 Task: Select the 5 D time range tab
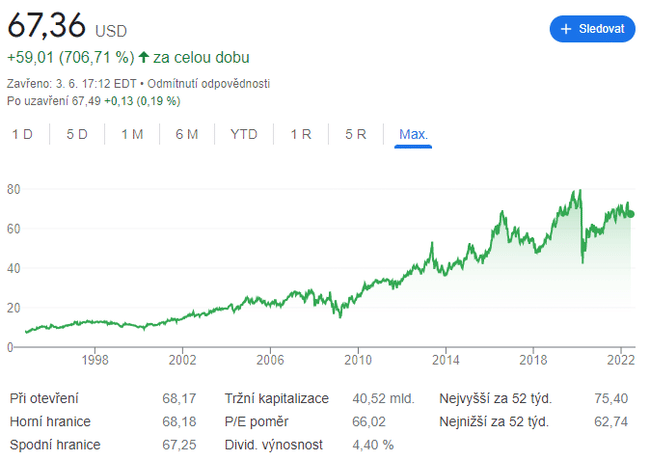pos(77,134)
